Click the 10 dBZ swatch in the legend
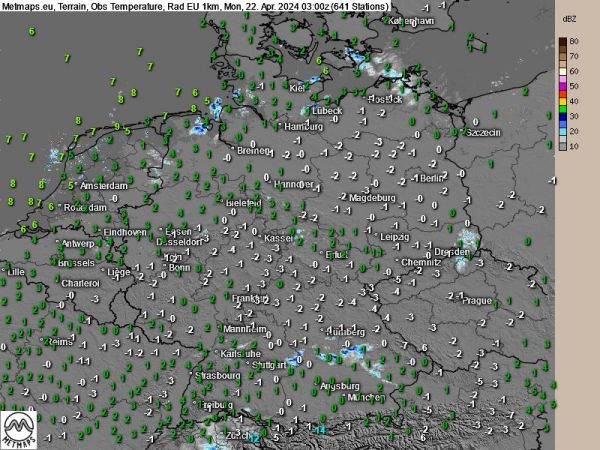 [564, 145]
